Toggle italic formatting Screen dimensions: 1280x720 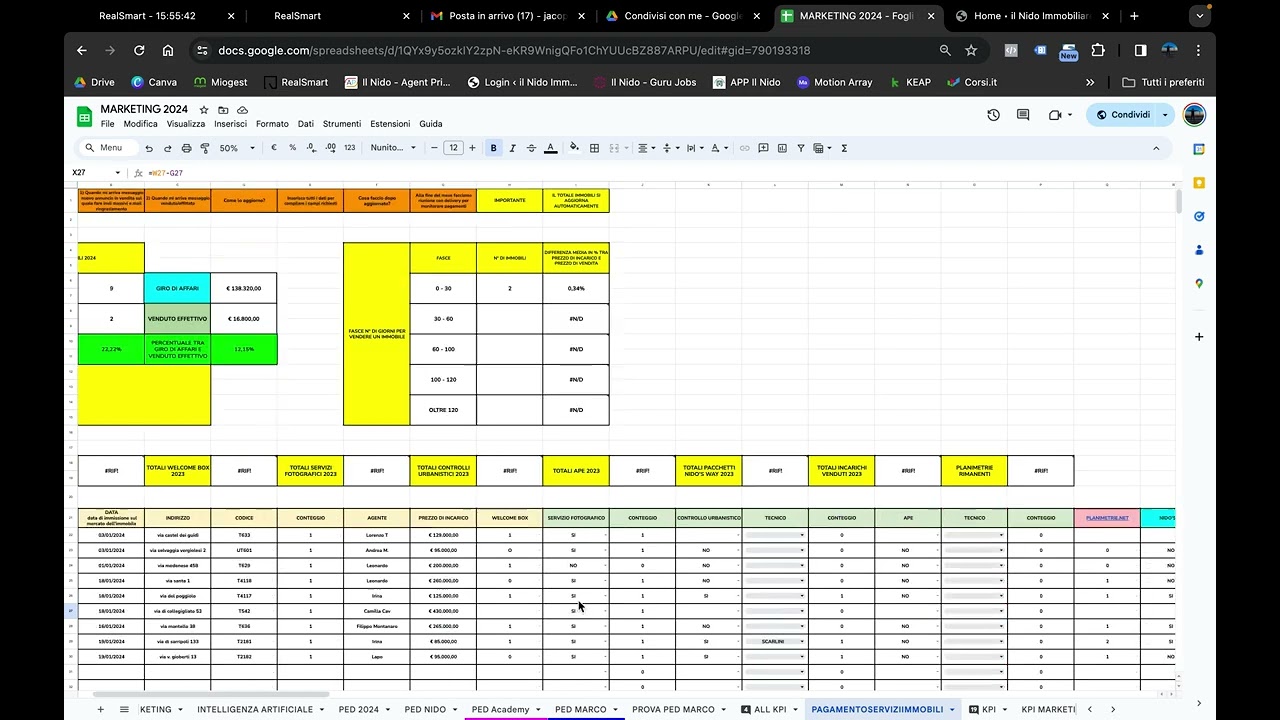pyautogui.click(x=512, y=148)
